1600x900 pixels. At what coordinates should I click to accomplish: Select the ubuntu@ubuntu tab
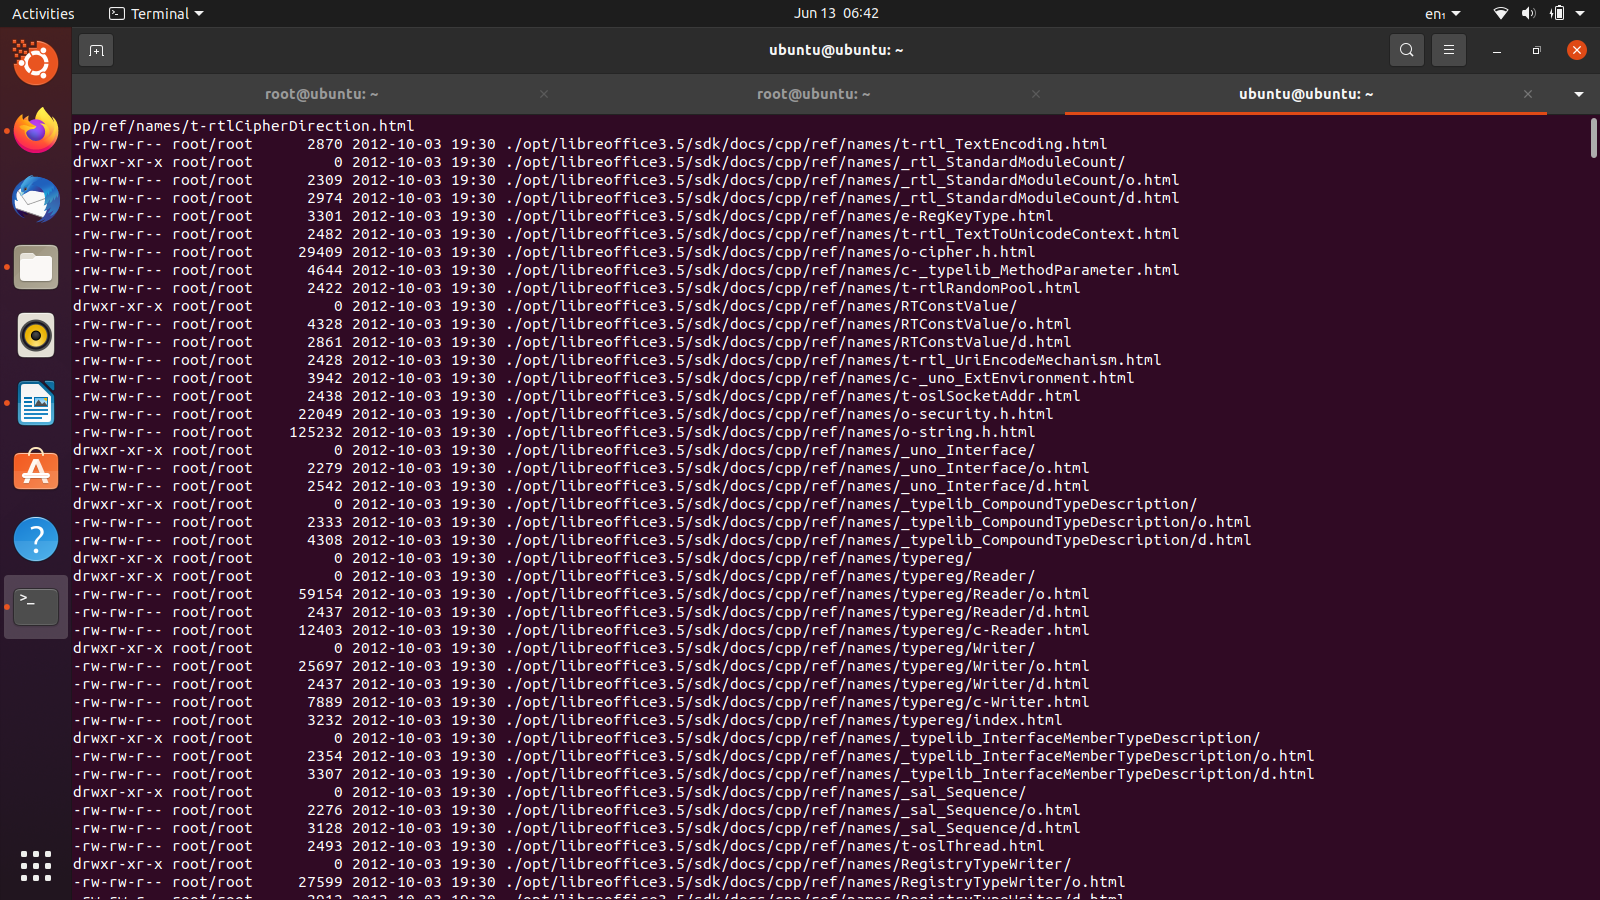pyautogui.click(x=1305, y=94)
